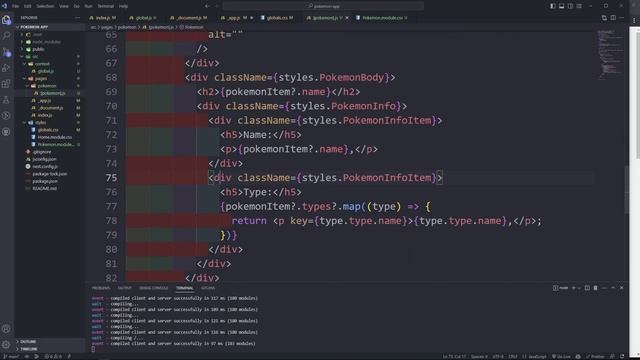
Task: Click the VS Code logo icon
Action: [x=4, y=6]
